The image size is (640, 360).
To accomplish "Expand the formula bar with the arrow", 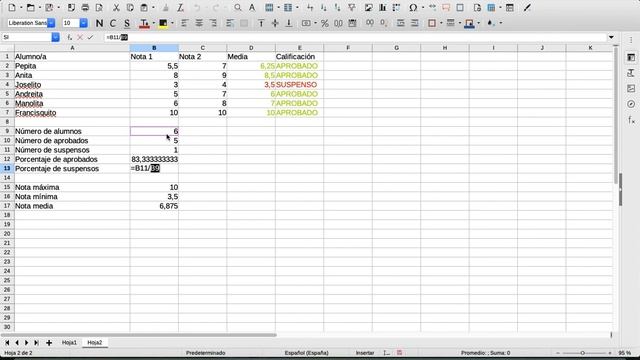I will click(611, 37).
